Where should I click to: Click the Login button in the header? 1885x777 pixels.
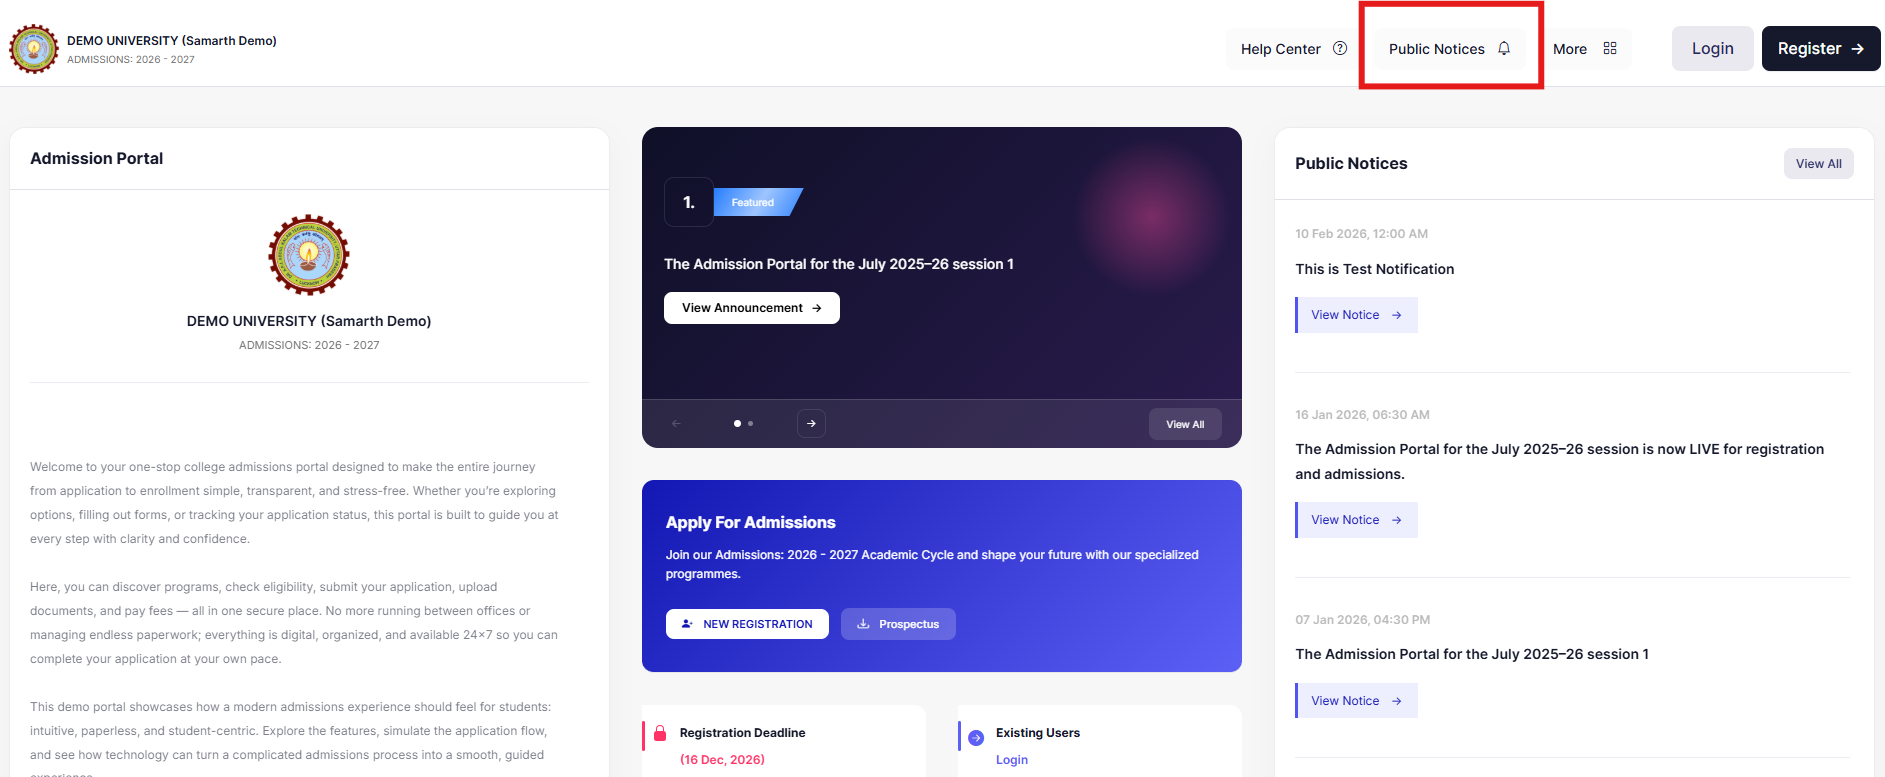[1712, 48]
